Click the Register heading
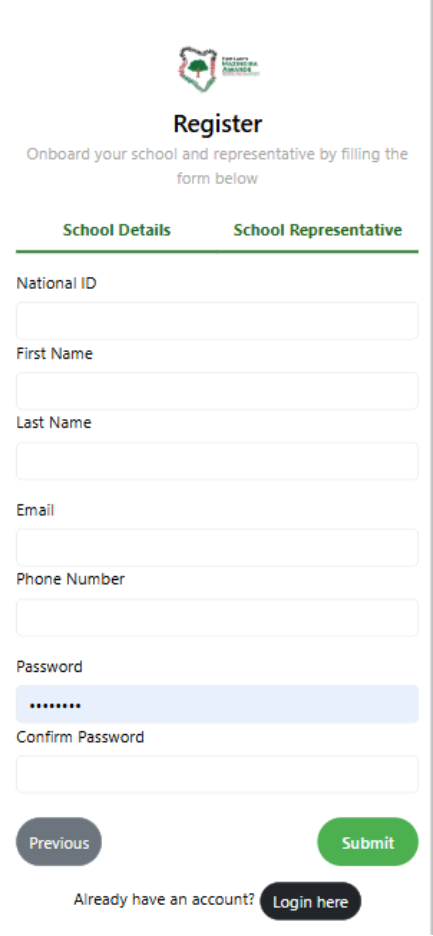 click(217, 124)
